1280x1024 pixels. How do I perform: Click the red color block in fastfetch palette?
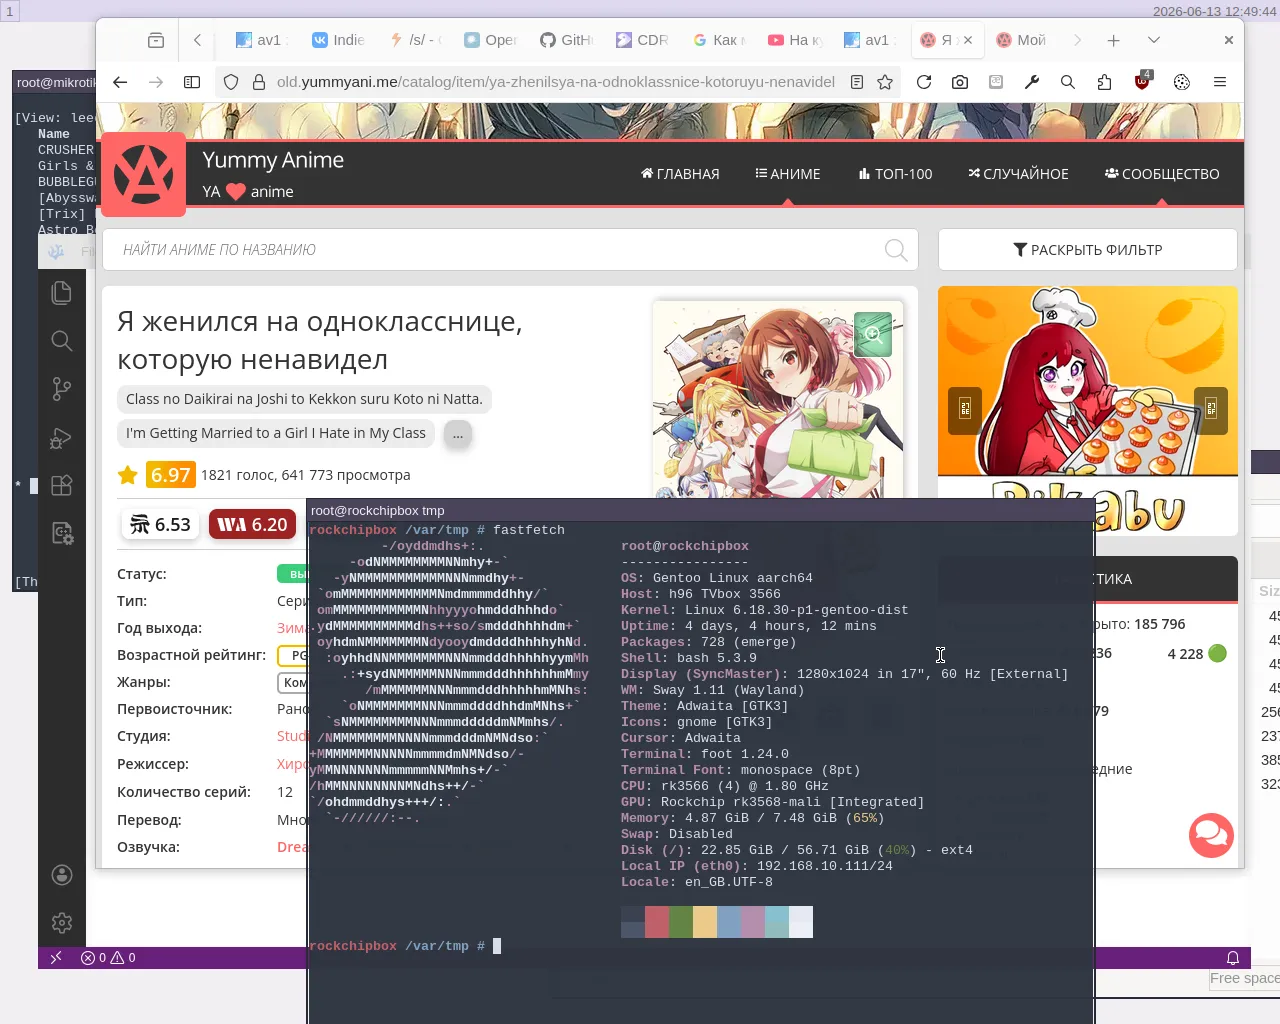click(x=657, y=922)
